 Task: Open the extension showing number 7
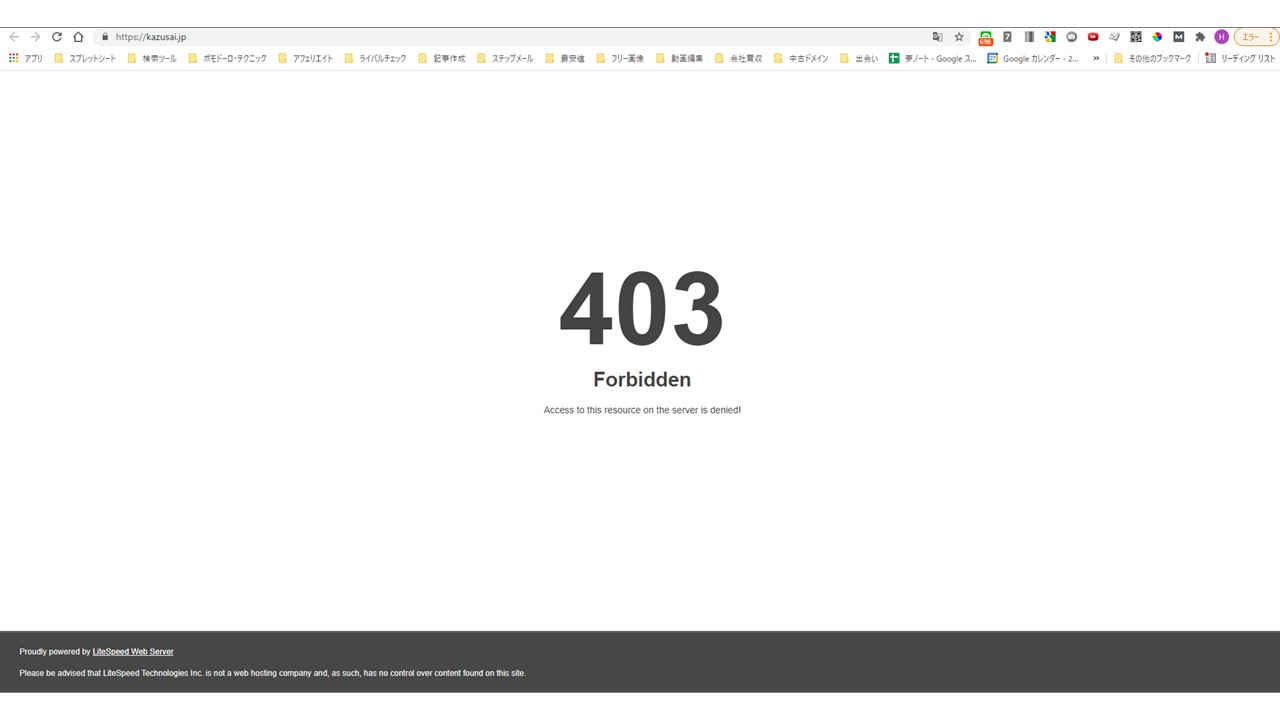pos(1007,37)
